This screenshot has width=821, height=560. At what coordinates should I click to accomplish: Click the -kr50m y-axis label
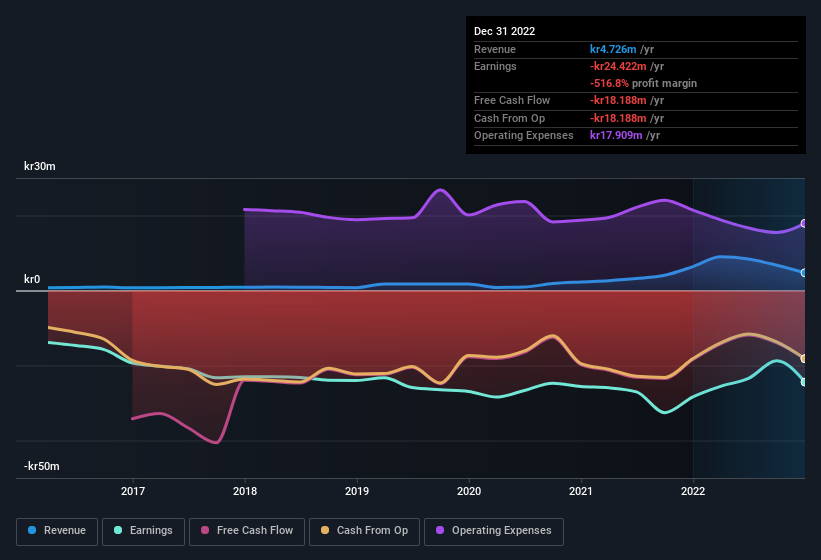42,466
